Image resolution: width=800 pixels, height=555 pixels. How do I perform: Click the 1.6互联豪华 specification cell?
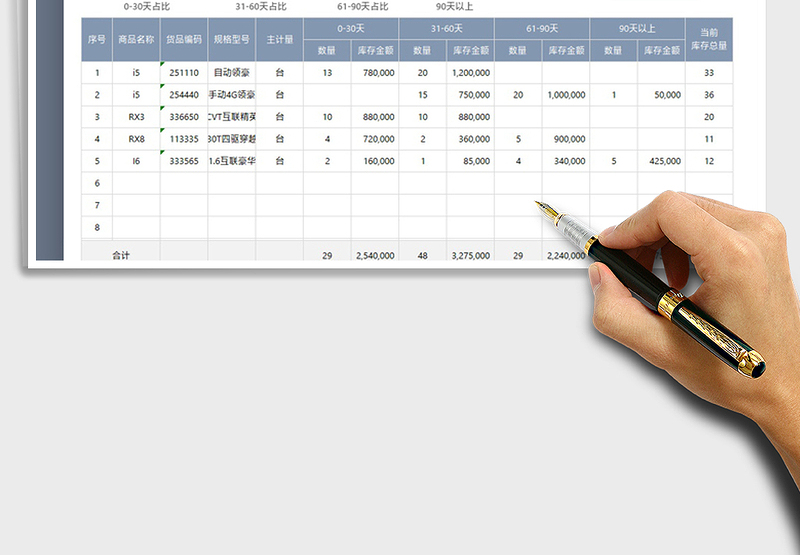coord(232,161)
